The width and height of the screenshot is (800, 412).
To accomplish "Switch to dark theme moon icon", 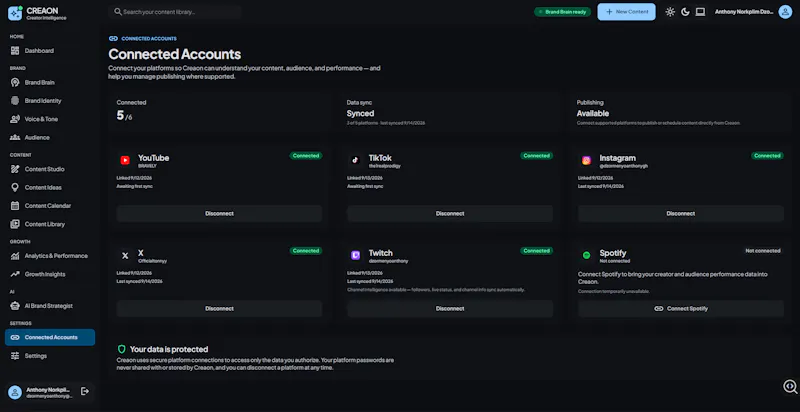I will [685, 12].
